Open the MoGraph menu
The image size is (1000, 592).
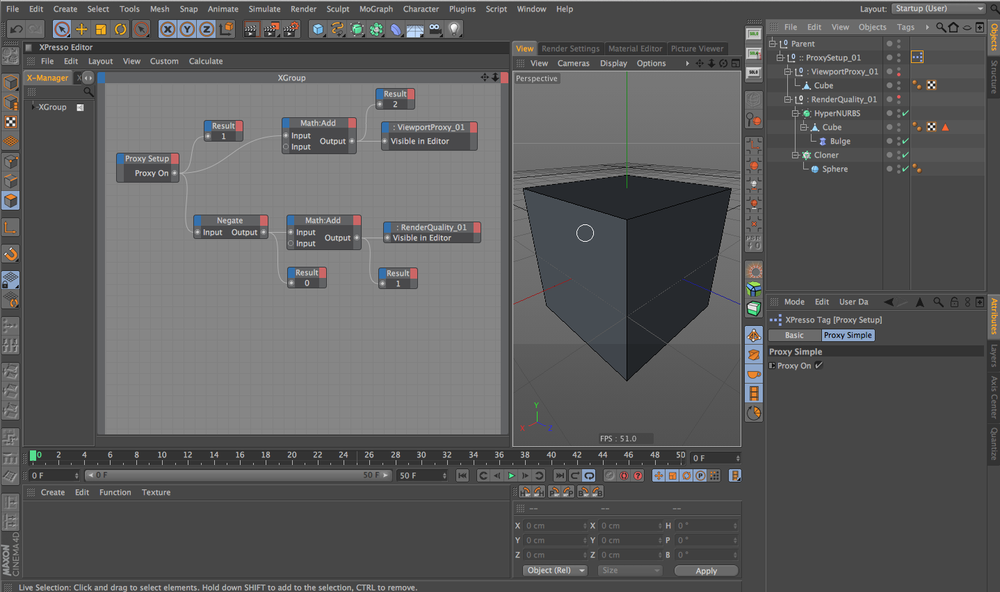[x=376, y=8]
